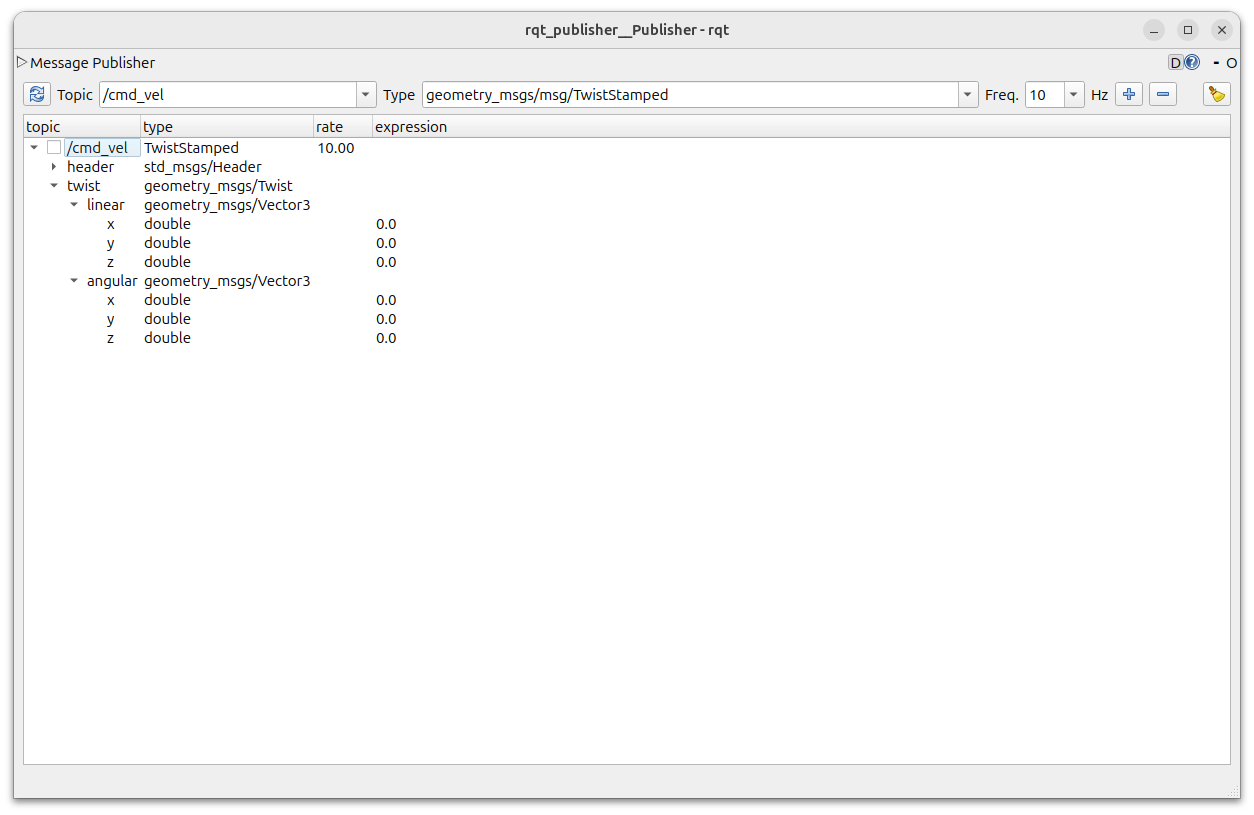Clear all publishers with the broom icon

1216,95
